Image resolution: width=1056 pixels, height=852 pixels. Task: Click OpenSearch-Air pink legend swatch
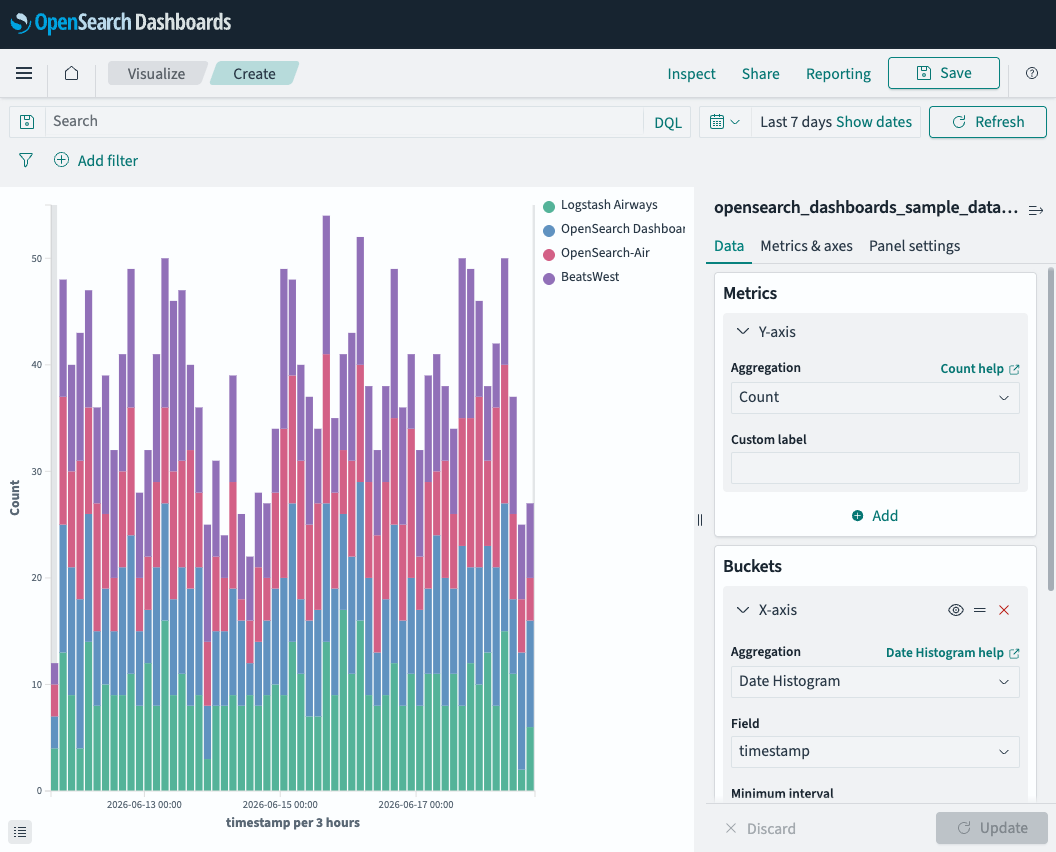coord(549,255)
